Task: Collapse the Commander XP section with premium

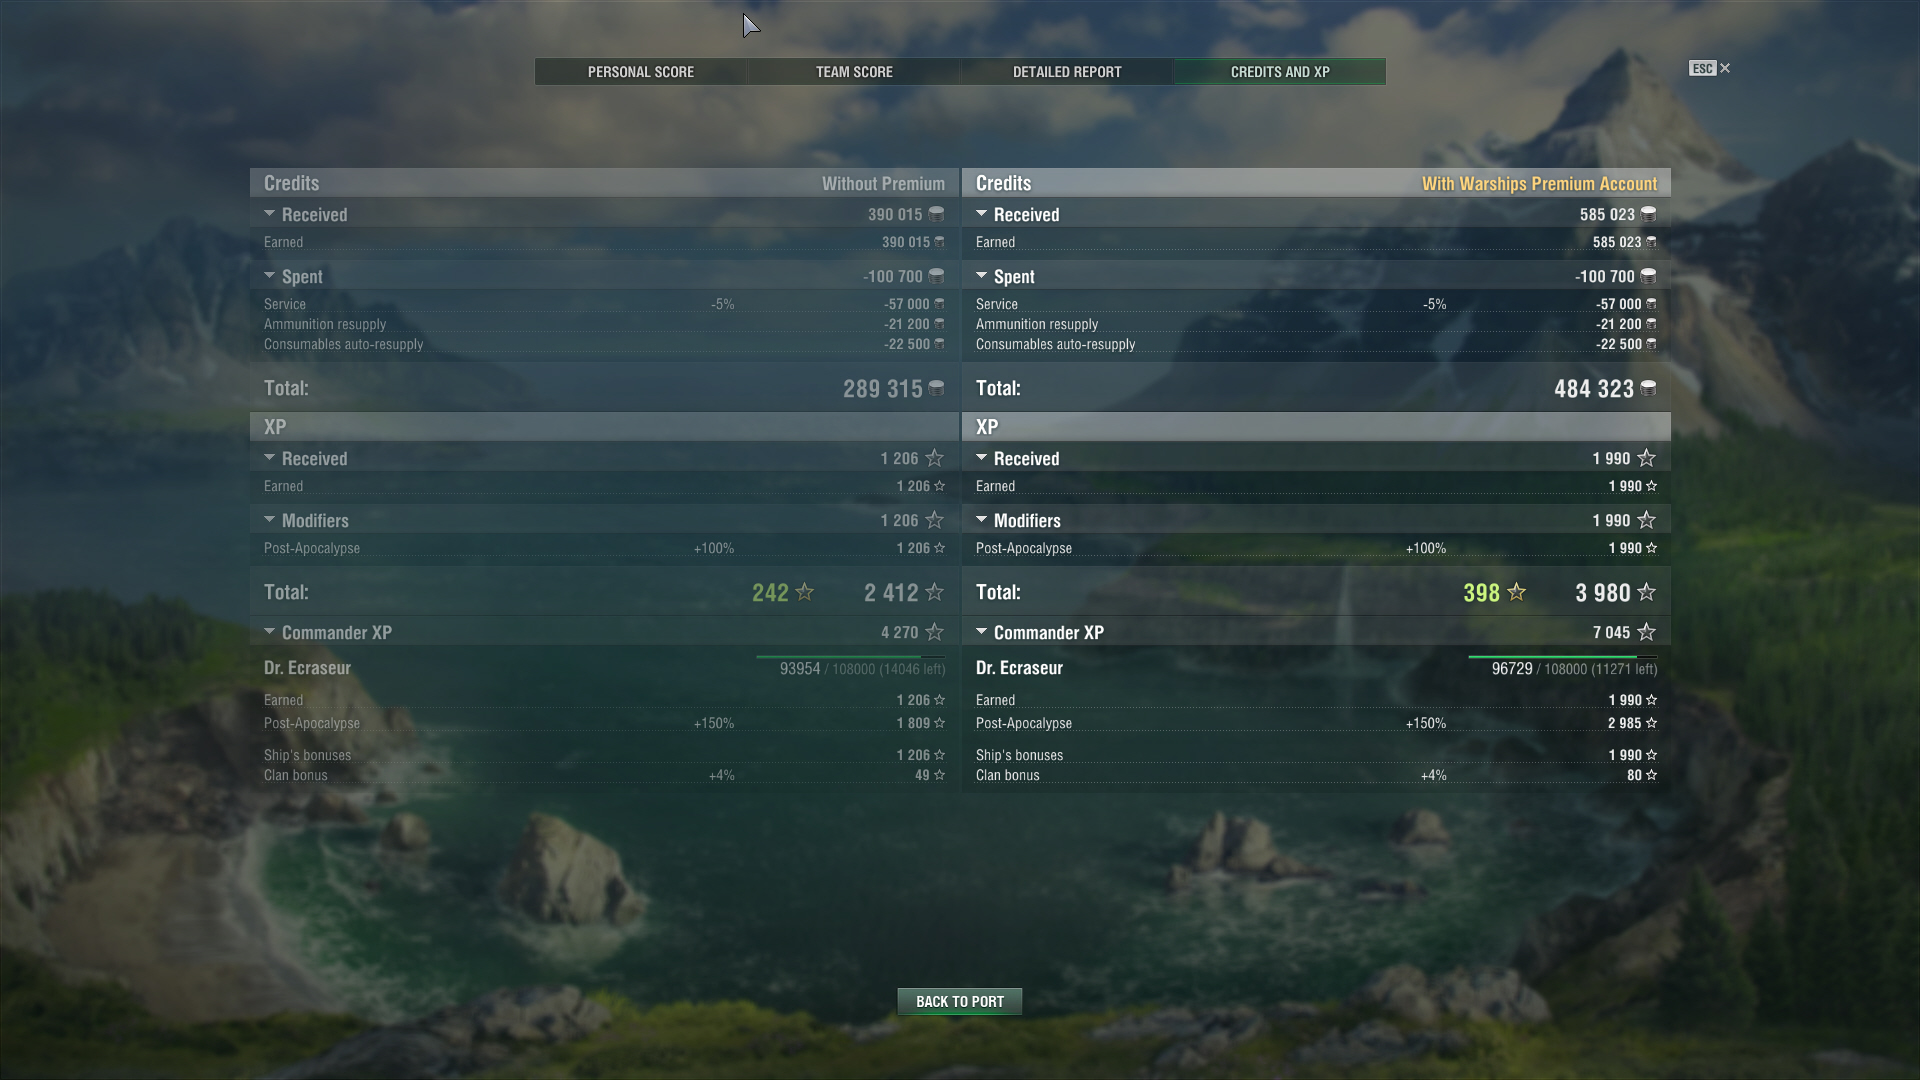Action: [x=981, y=632]
